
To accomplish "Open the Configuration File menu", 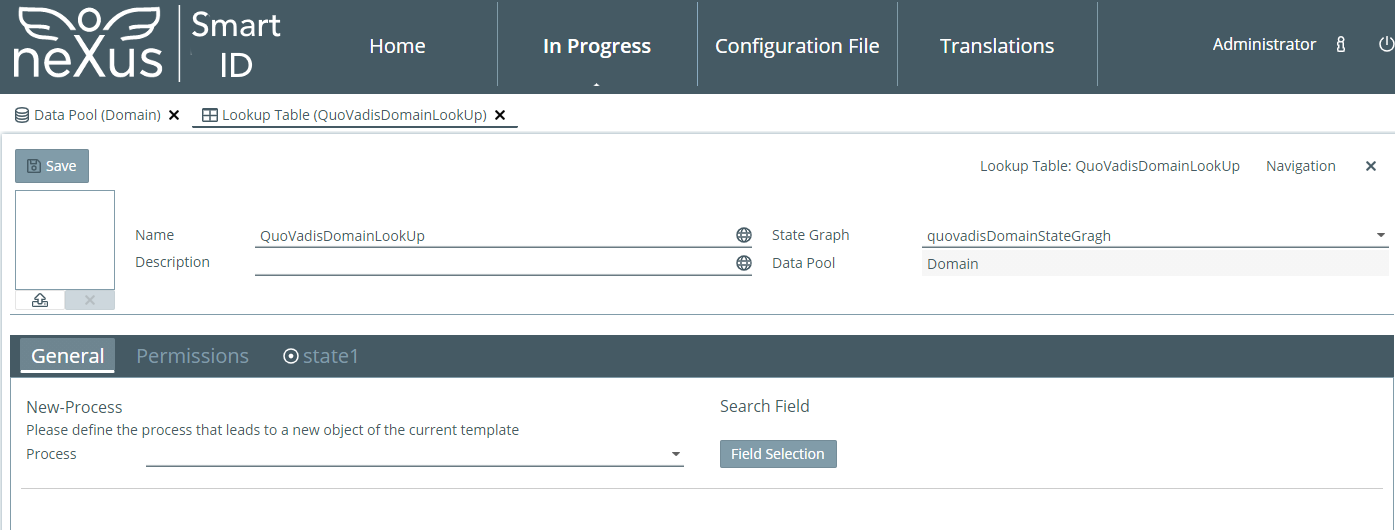I will click(797, 46).
